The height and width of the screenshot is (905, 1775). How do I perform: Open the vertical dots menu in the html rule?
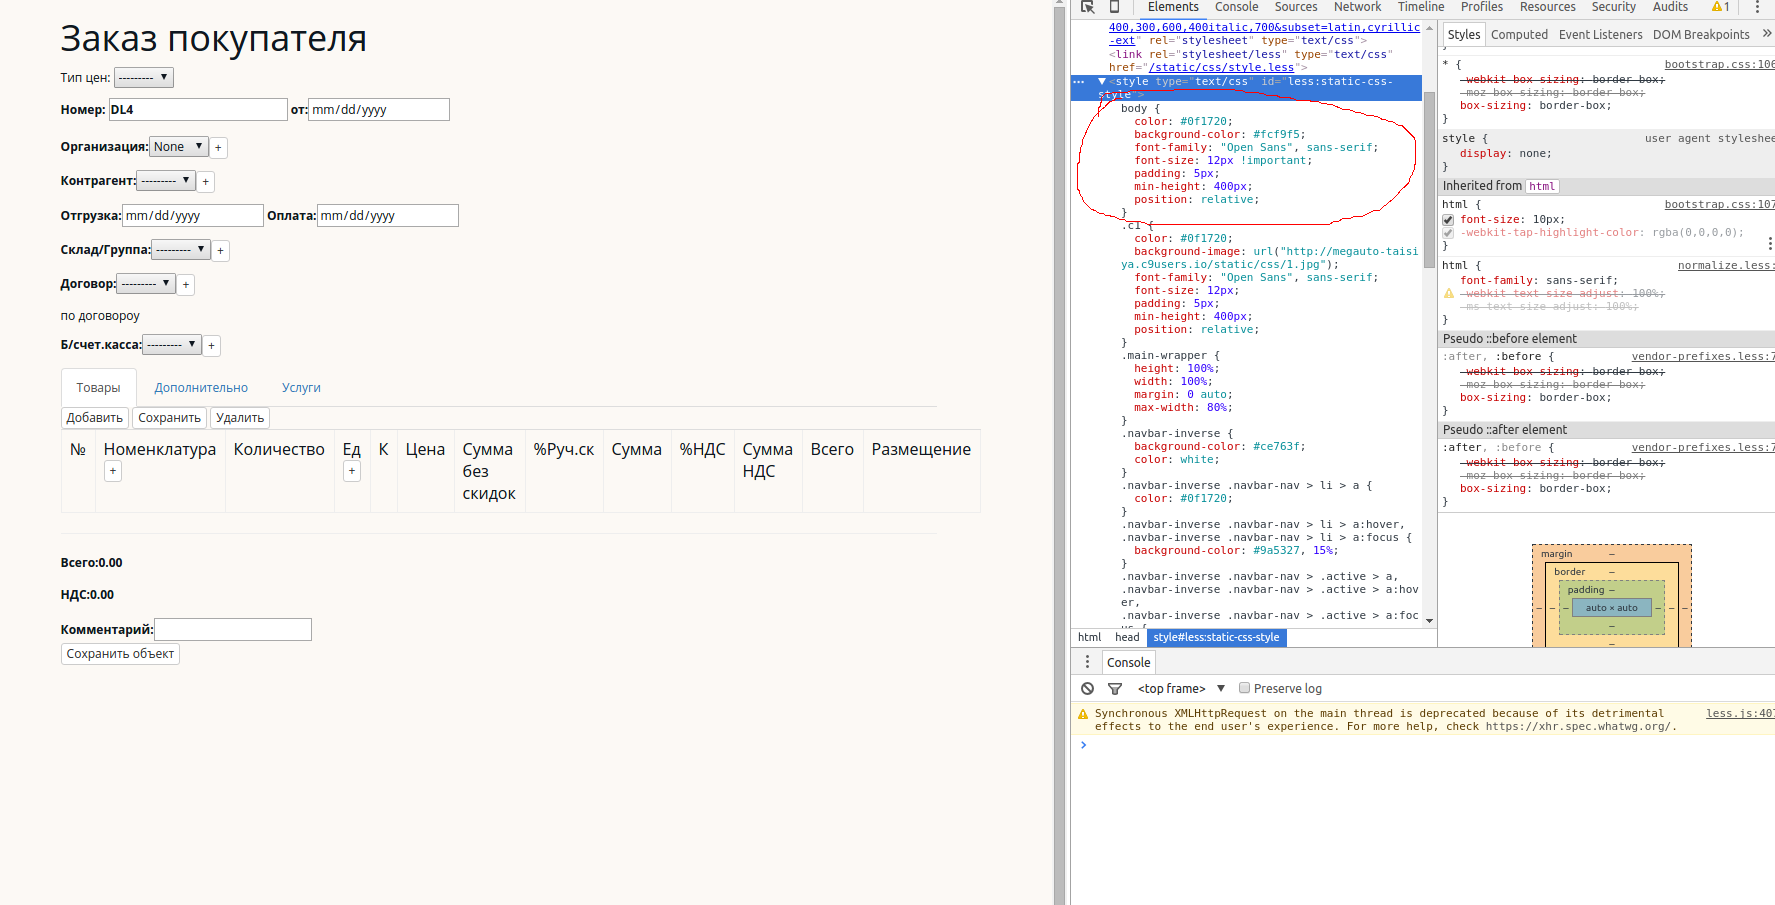(1770, 244)
